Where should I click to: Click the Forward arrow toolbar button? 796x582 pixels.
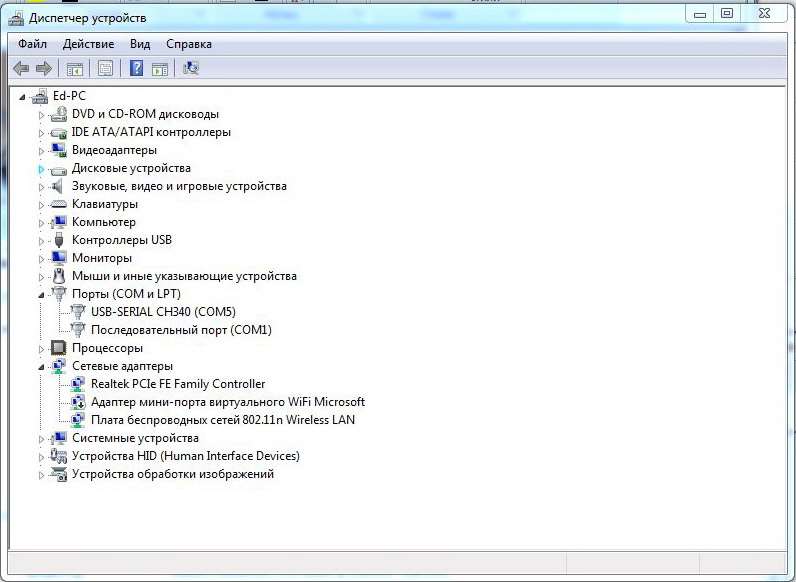coord(43,68)
